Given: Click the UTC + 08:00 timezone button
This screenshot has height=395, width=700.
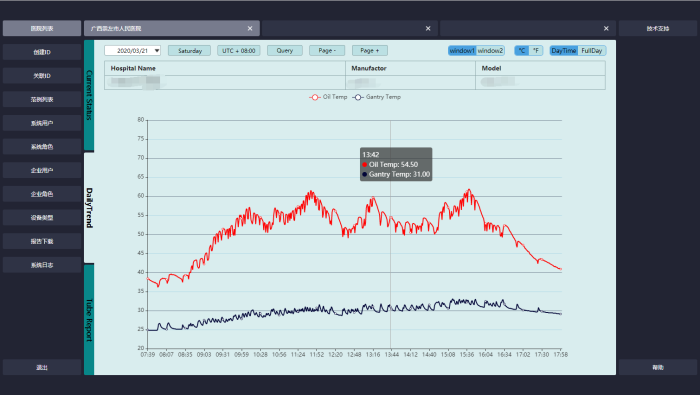Looking at the screenshot, I should click(239, 51).
